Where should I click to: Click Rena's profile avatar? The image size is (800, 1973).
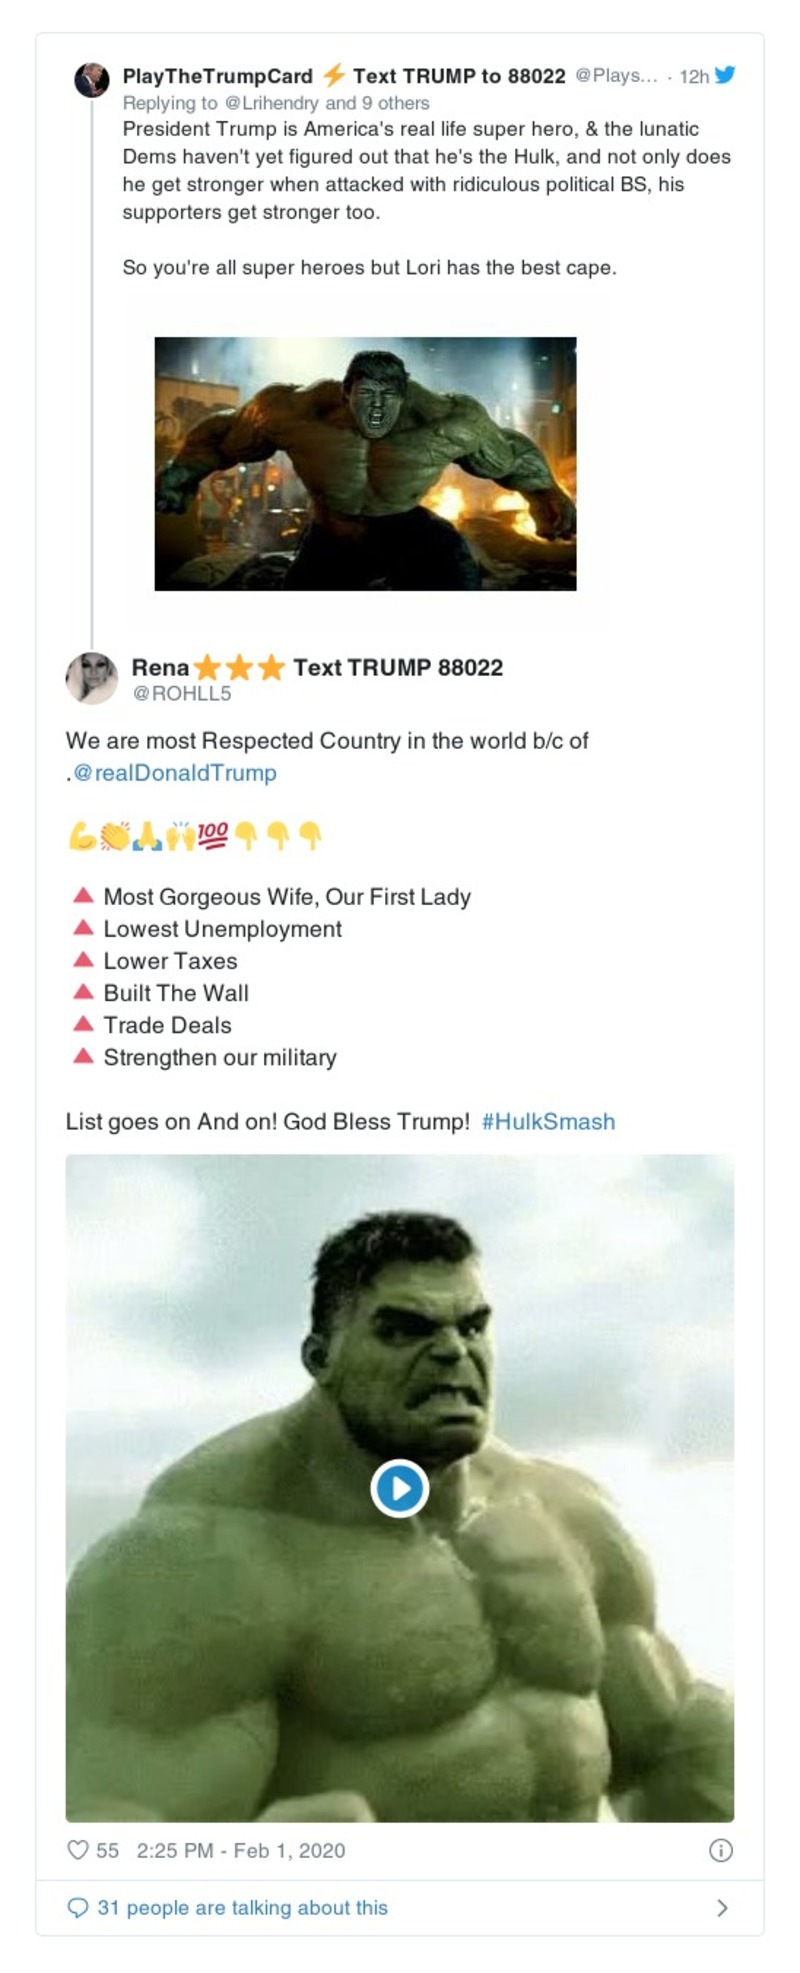[92, 676]
